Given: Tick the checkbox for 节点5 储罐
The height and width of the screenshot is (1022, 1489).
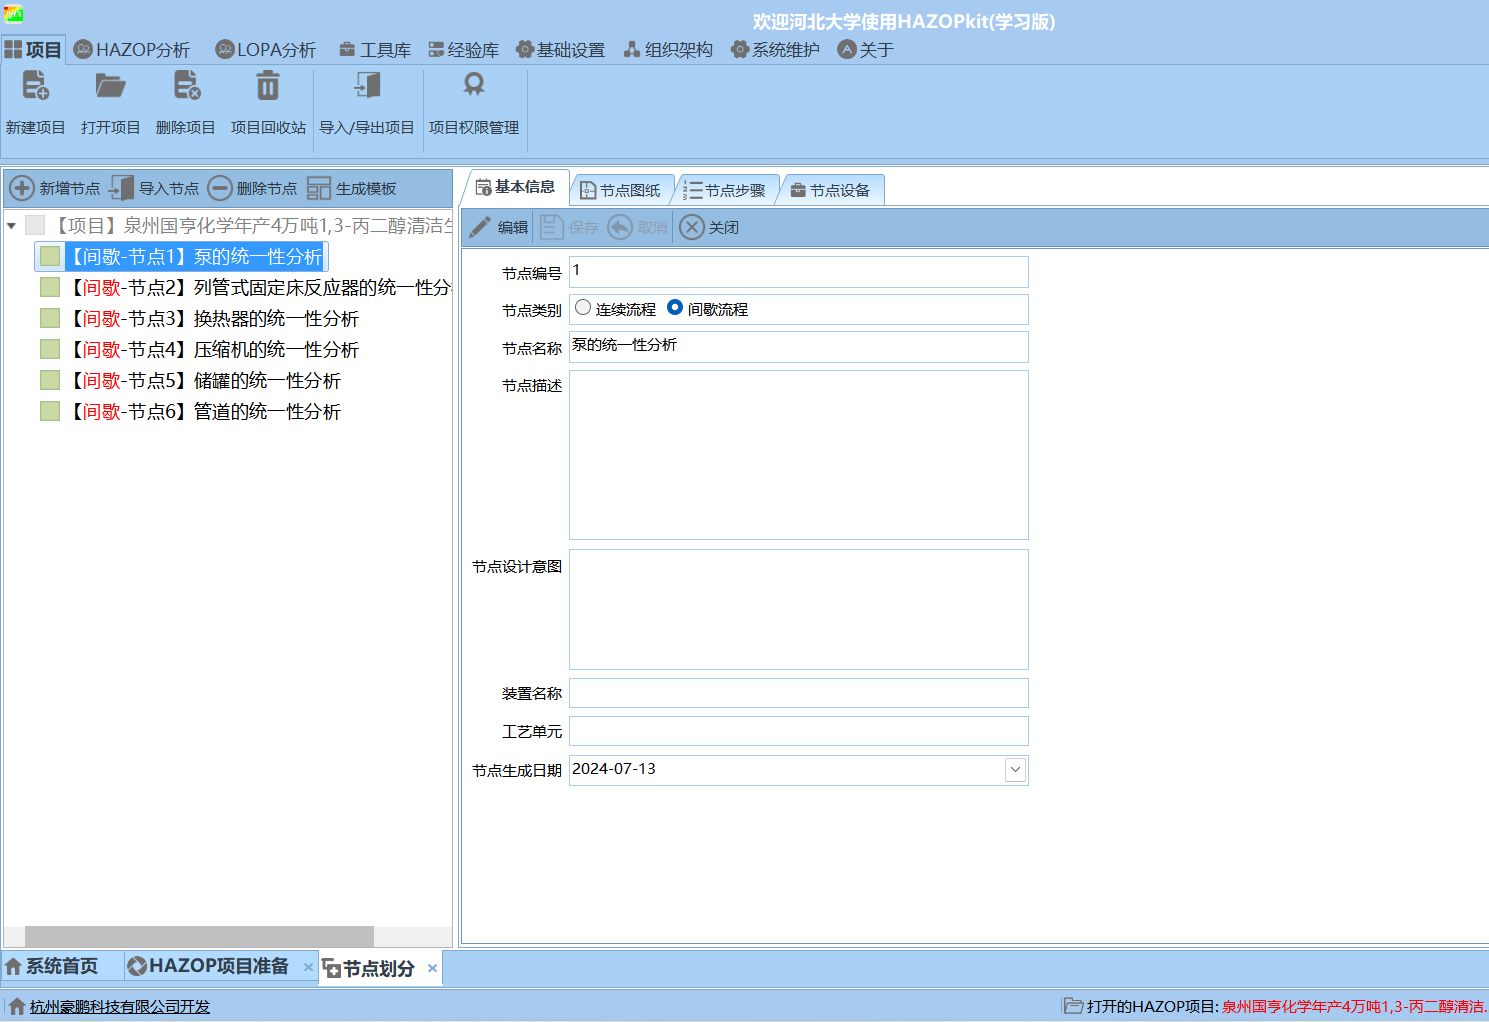Looking at the screenshot, I should point(50,380).
